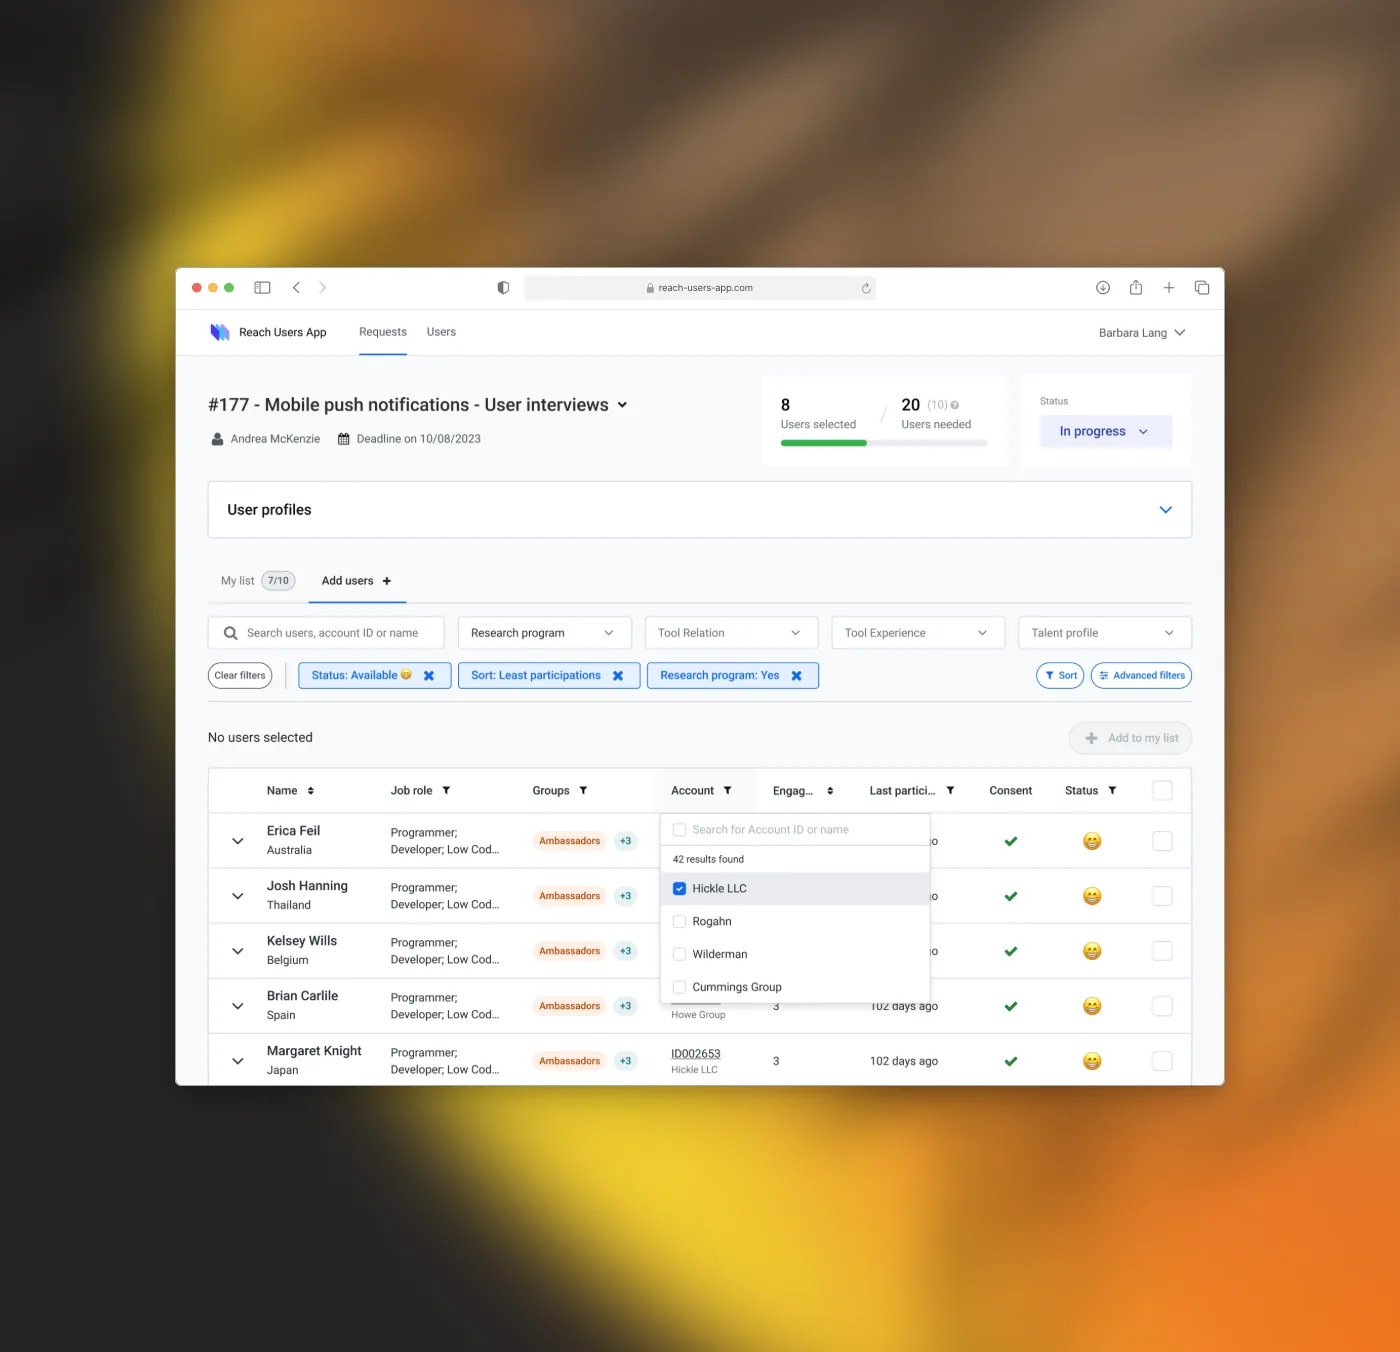Sort by the Engagement column arrows
Image resolution: width=1400 pixels, height=1352 pixels.
click(830, 791)
